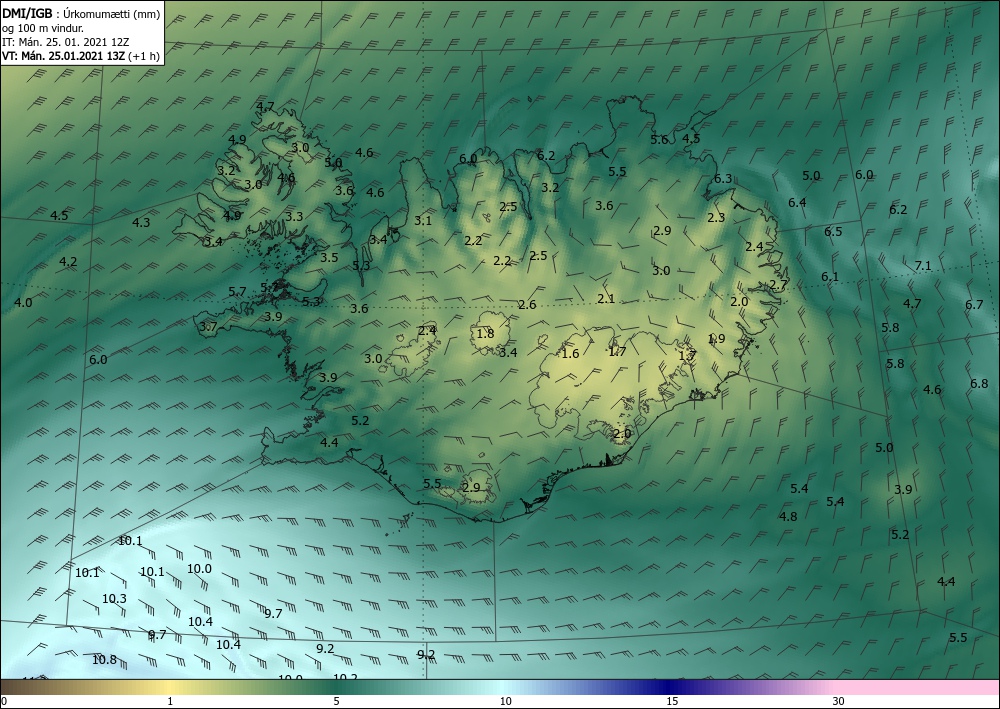
Task: Click the "3.5" value on the map
Action: 329,258
